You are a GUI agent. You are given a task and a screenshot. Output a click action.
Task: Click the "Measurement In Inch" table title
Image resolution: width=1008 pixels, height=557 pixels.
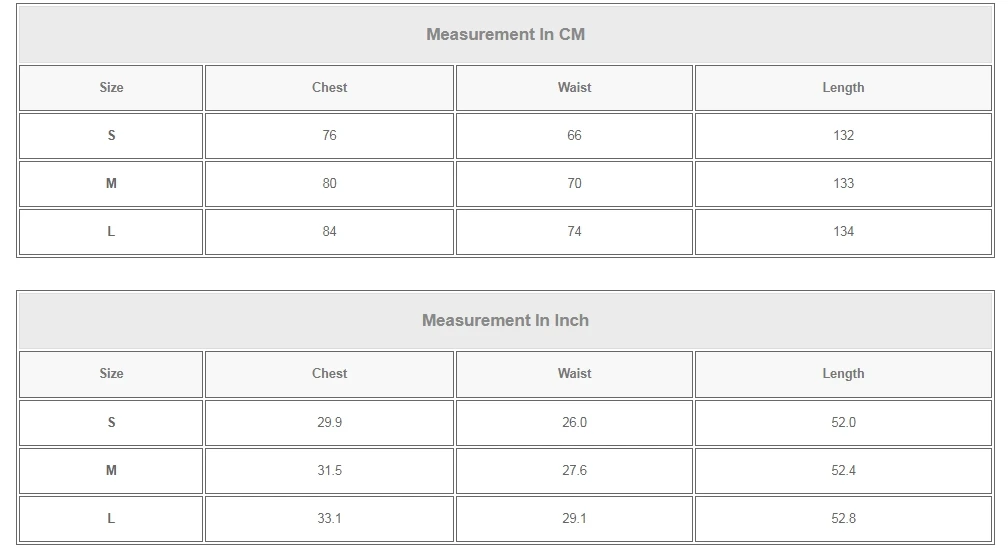point(505,320)
